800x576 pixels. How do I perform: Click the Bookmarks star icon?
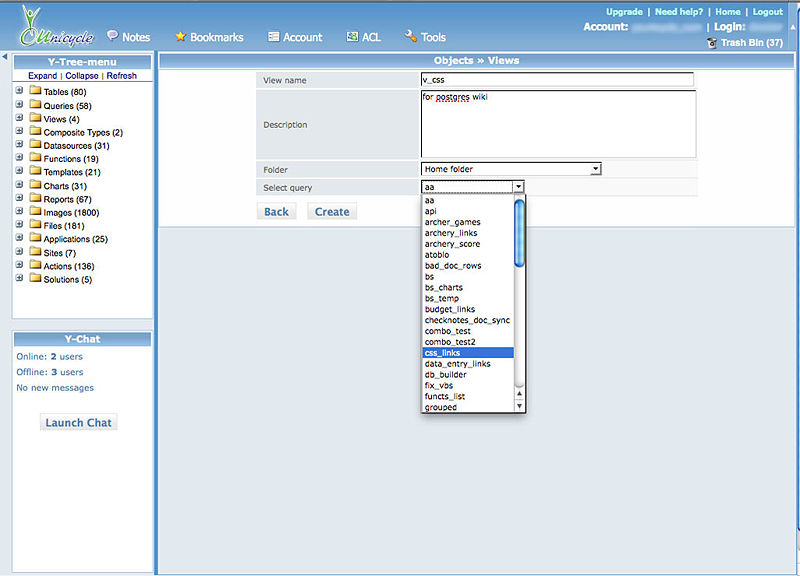[x=181, y=37]
